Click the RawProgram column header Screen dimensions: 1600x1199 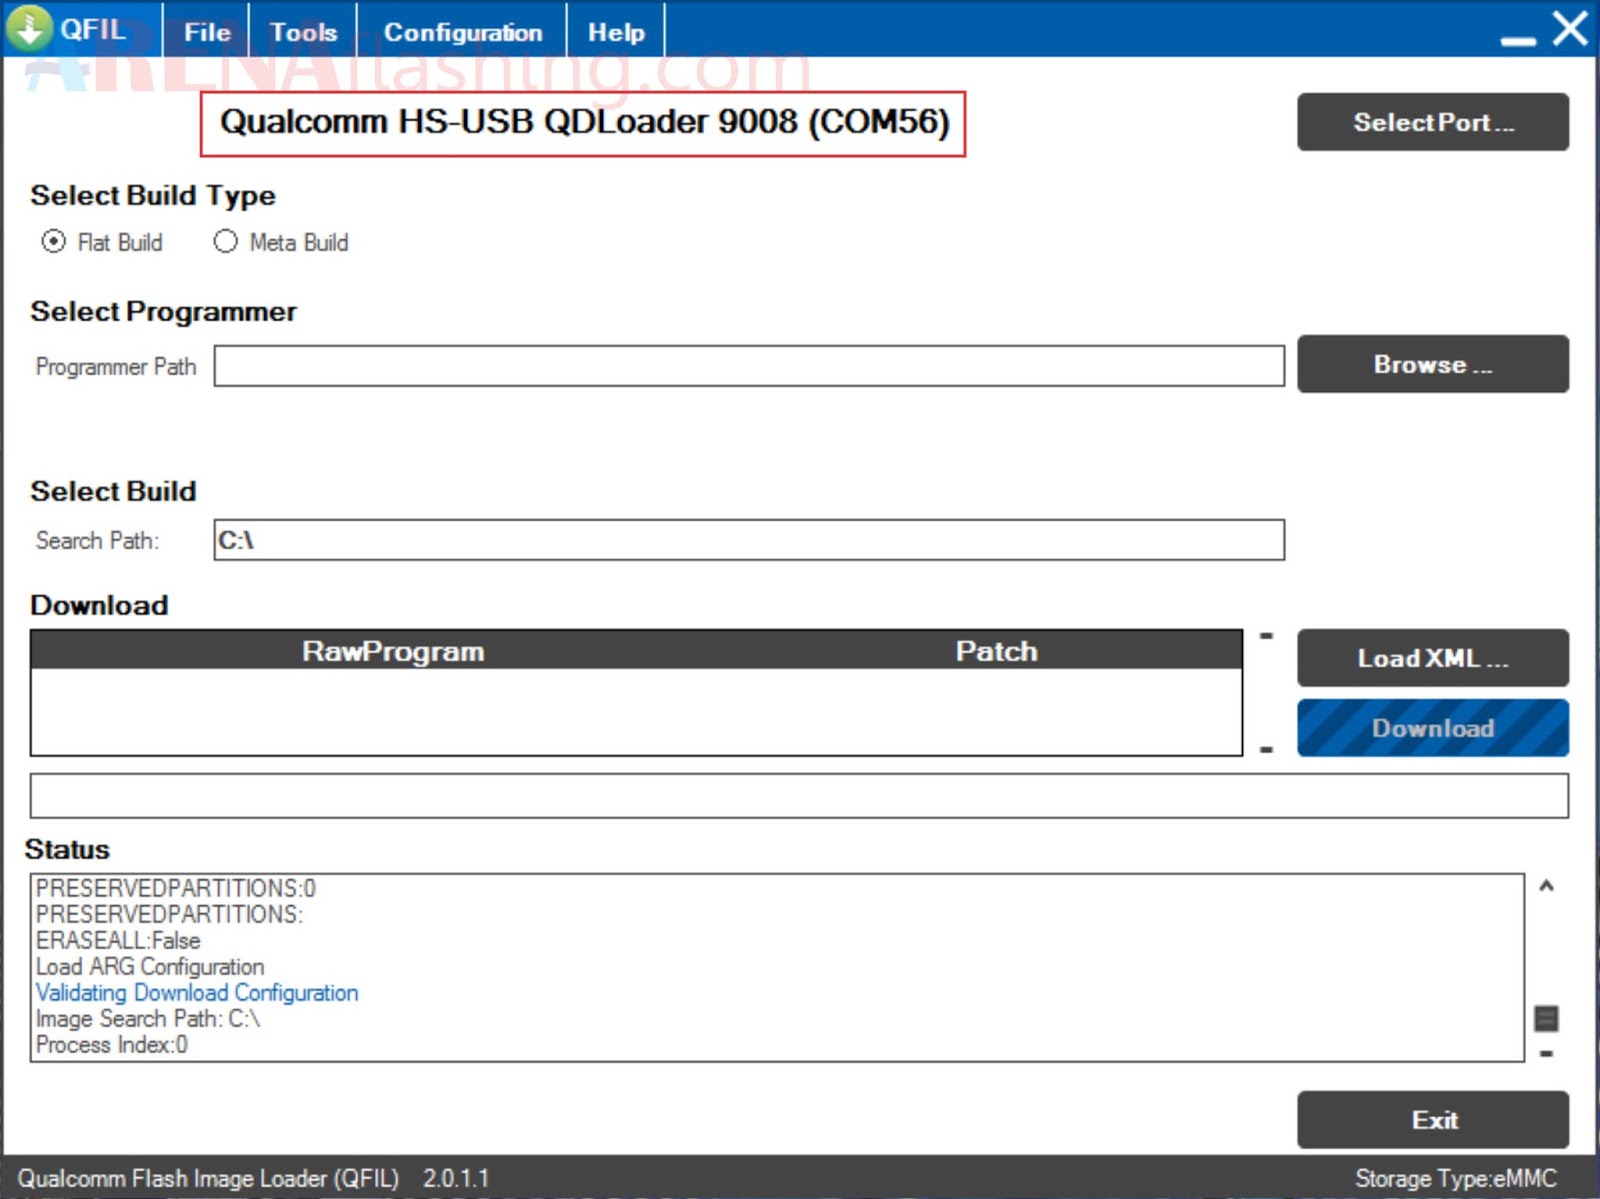pyautogui.click(x=393, y=651)
